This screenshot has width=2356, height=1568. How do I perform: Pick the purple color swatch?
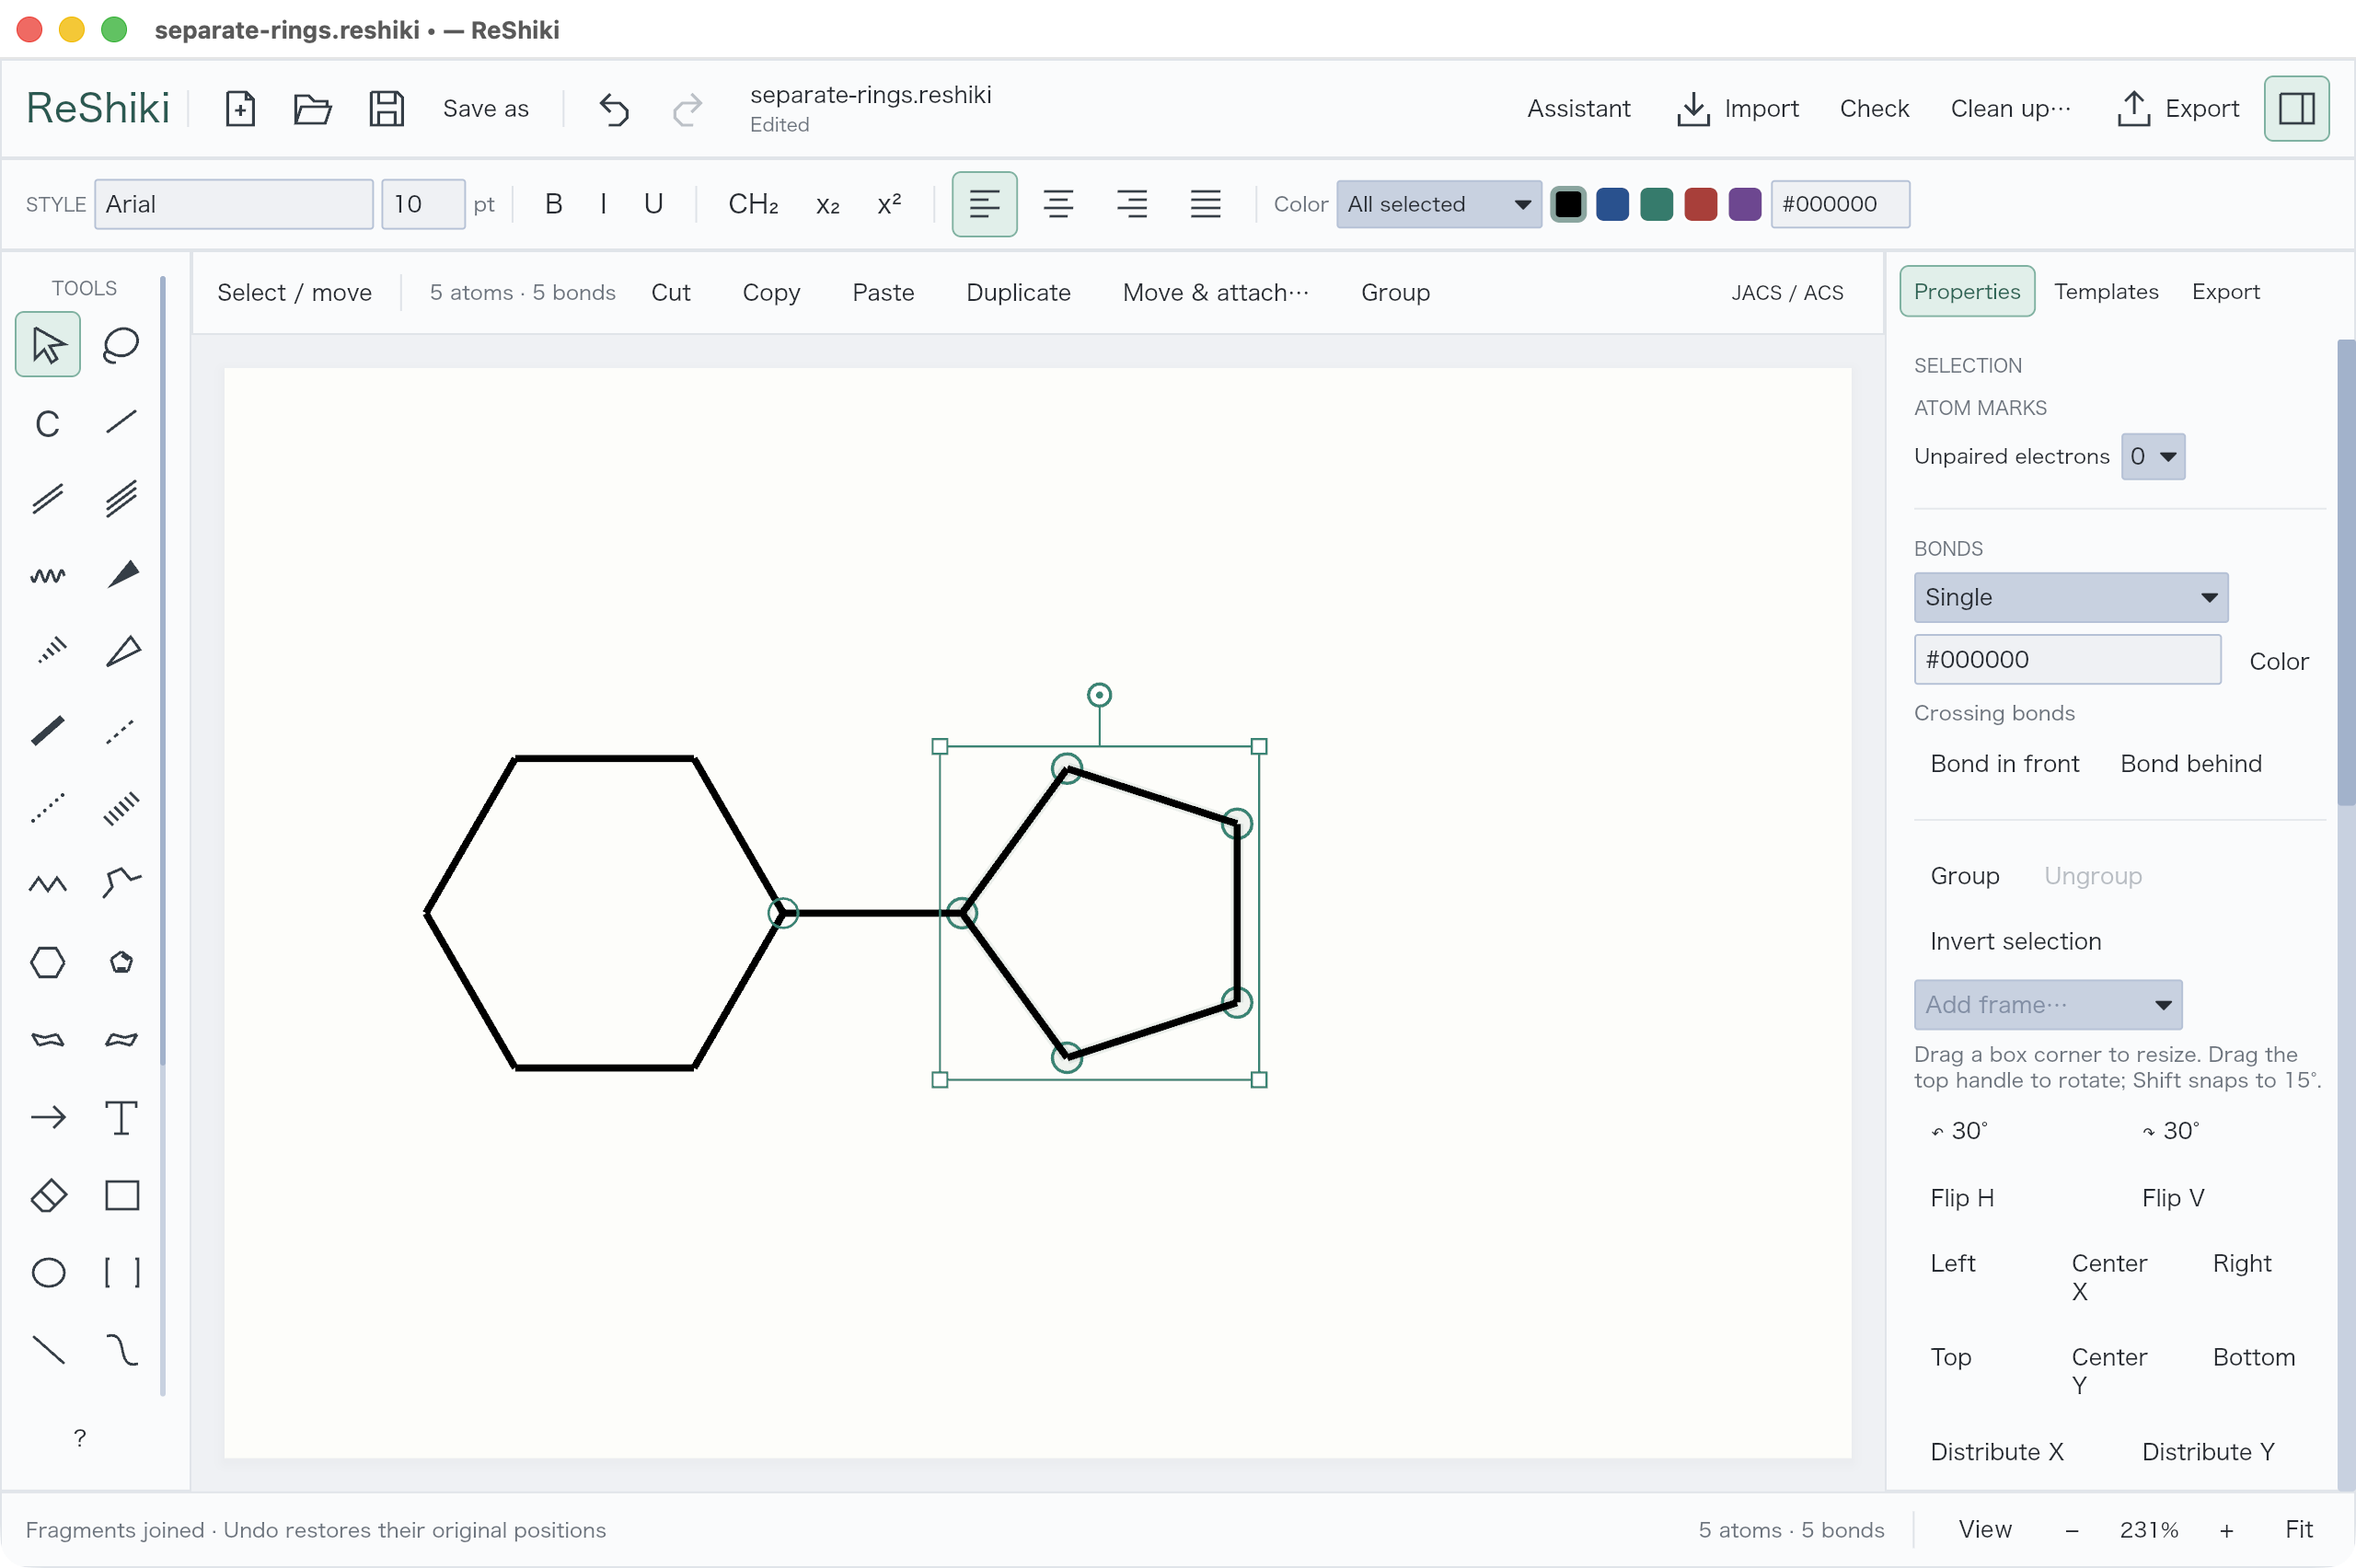1744,204
